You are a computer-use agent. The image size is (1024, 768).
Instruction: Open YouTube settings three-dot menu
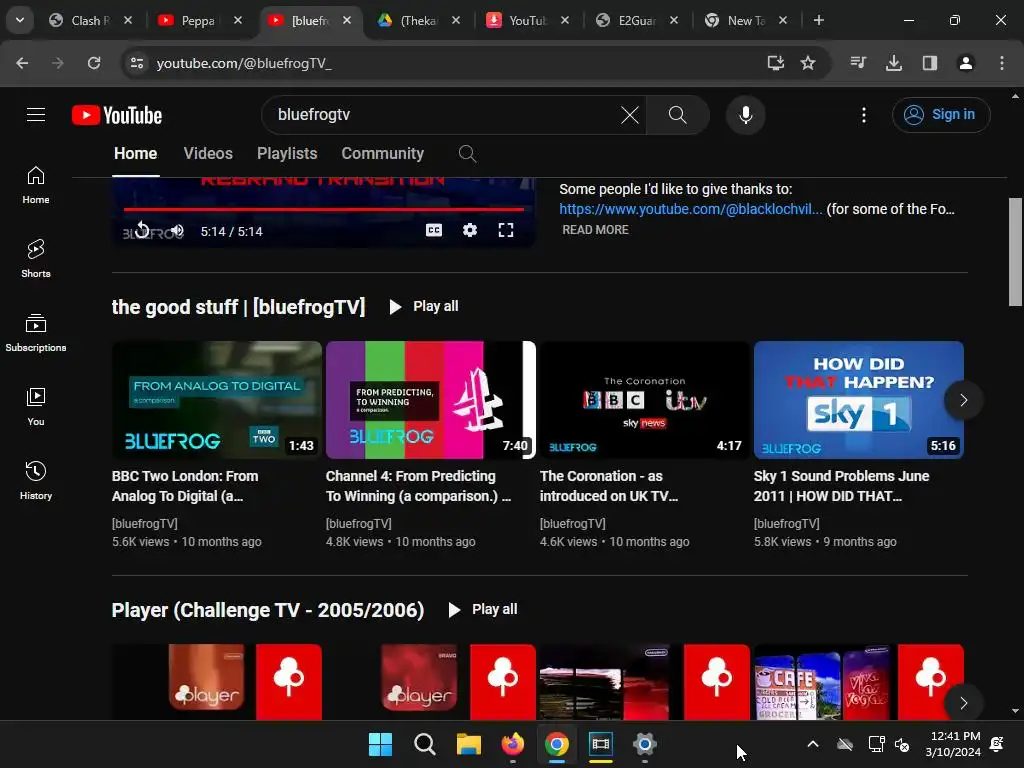coord(863,115)
